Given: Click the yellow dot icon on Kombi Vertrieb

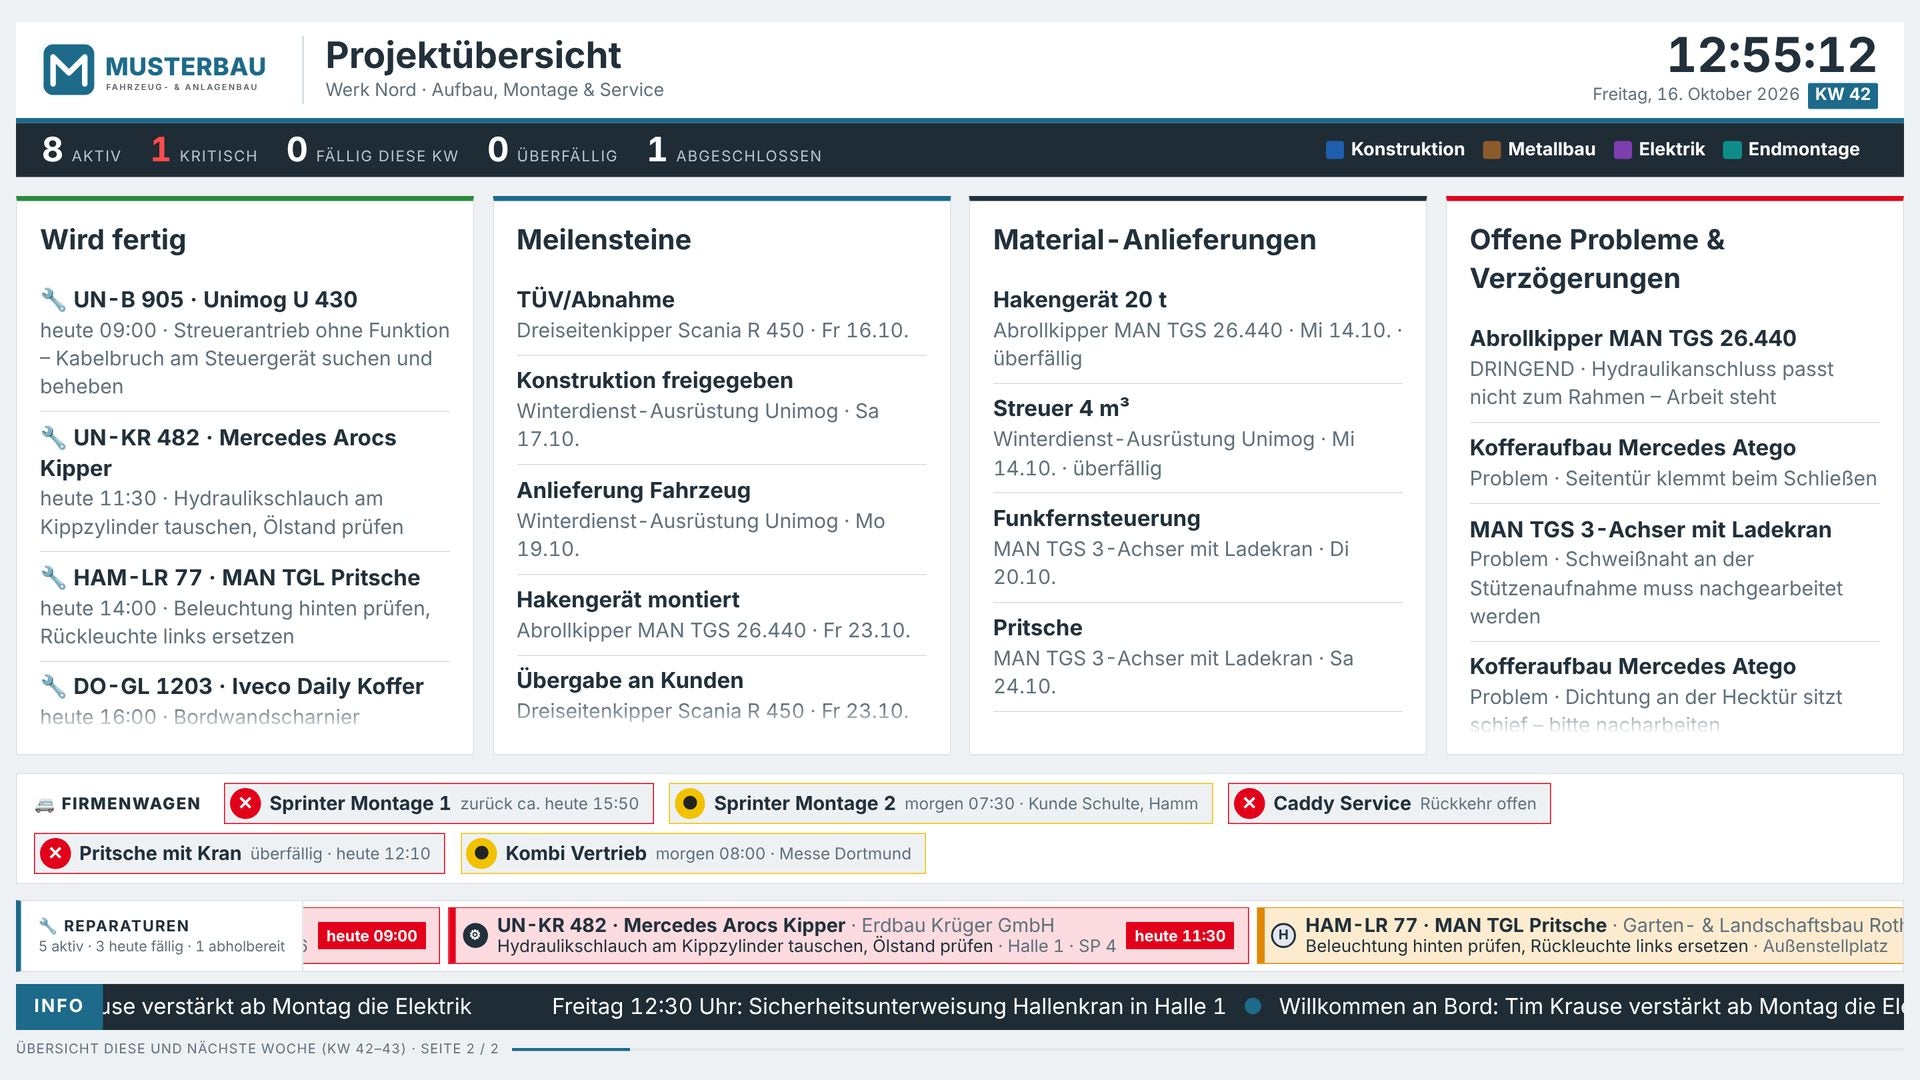Looking at the screenshot, I should click(x=482, y=853).
